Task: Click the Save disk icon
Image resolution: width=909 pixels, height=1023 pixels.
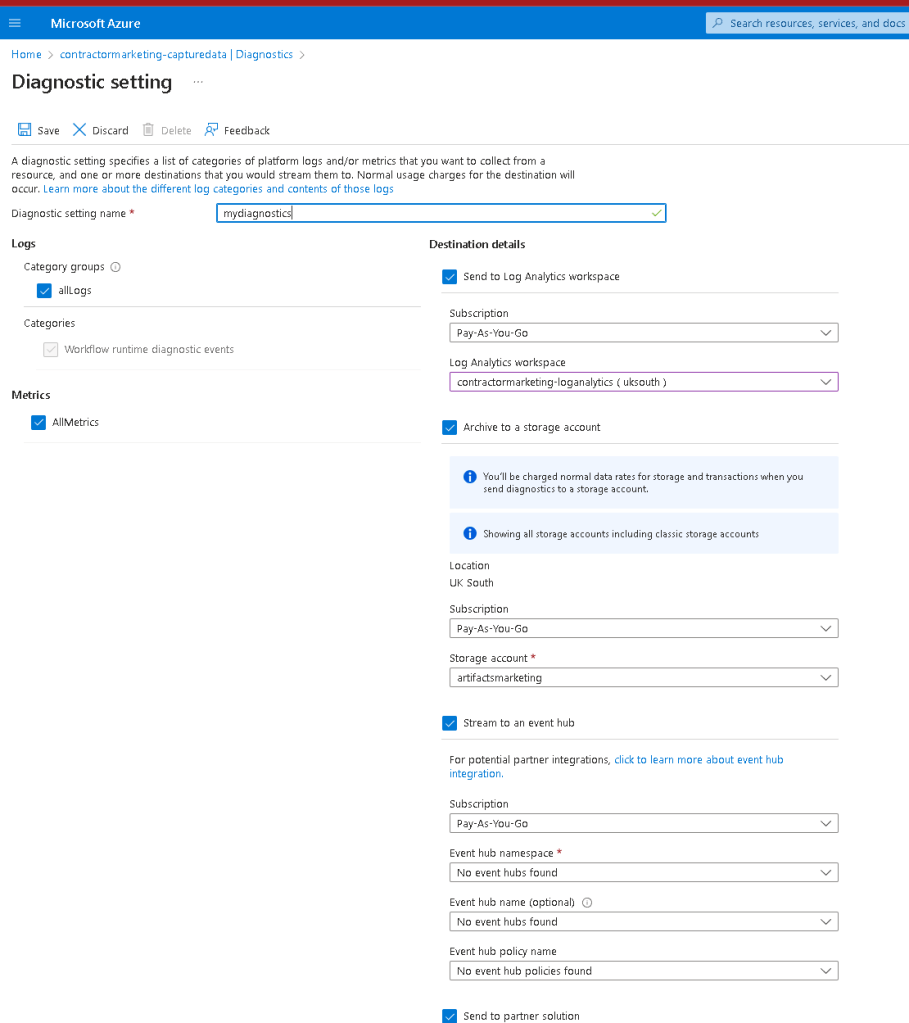Action: pos(24,130)
